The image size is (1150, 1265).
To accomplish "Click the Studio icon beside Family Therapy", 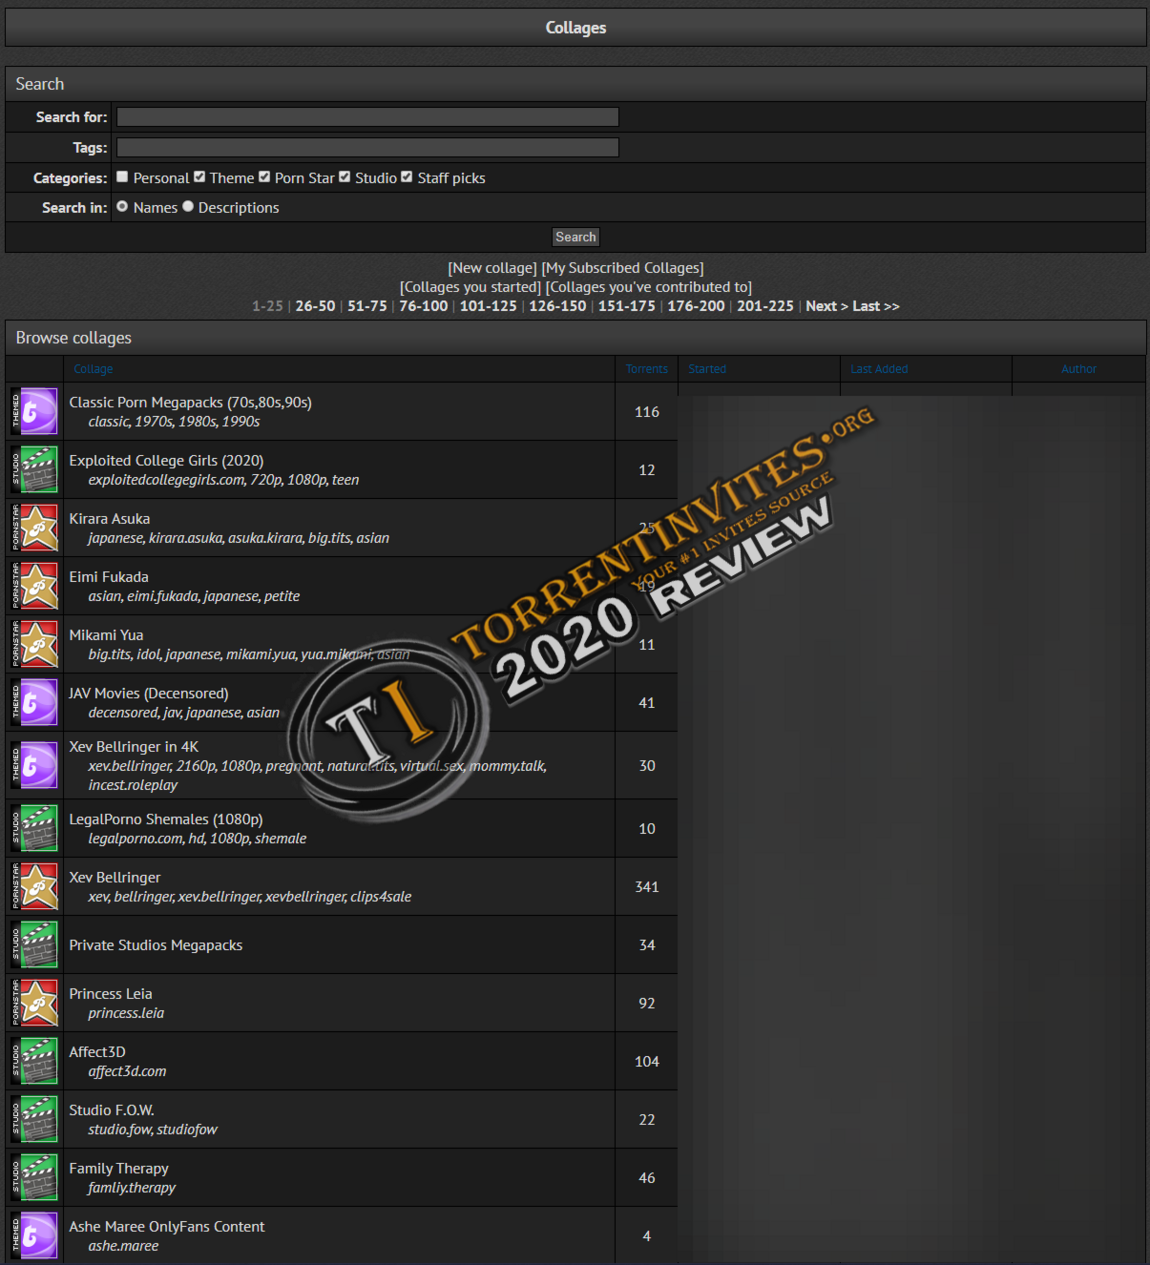I will coord(35,1177).
